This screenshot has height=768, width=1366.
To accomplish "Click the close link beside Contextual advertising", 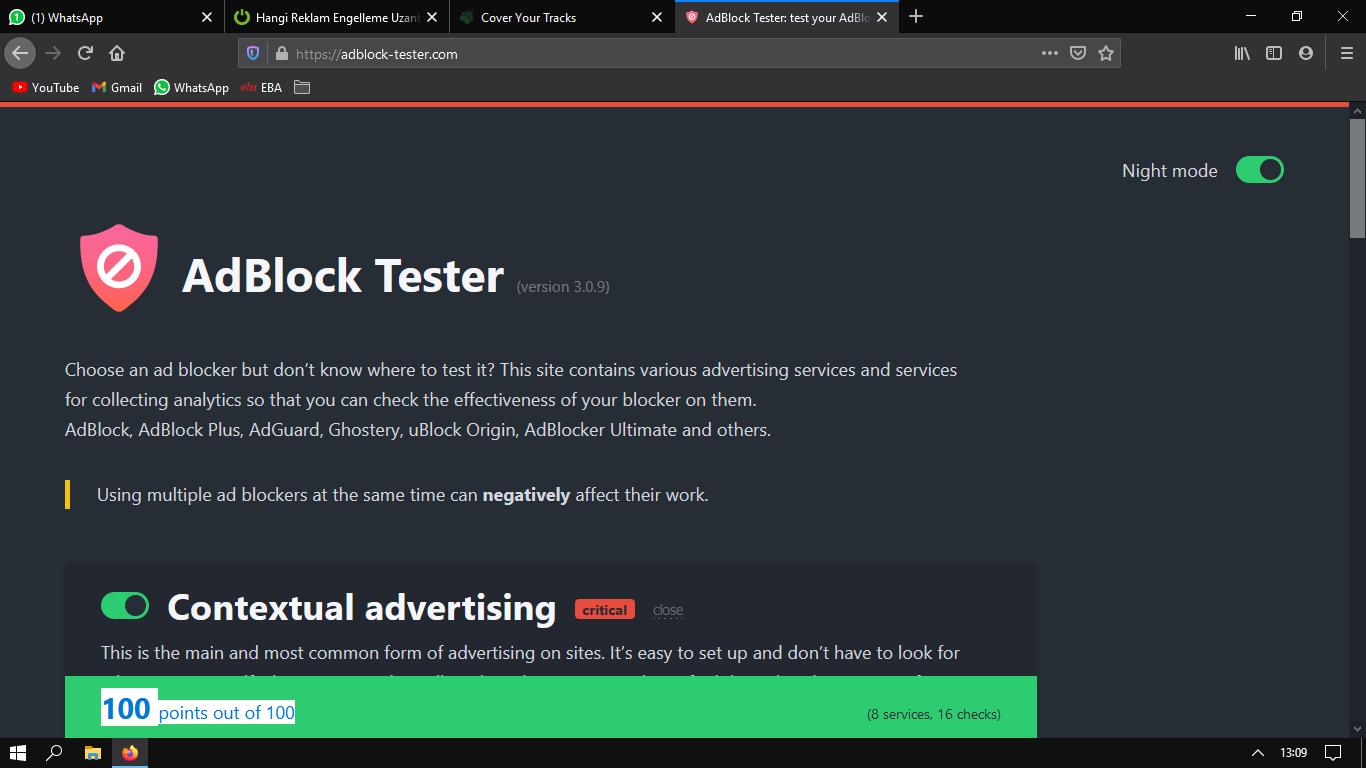I will [668, 610].
